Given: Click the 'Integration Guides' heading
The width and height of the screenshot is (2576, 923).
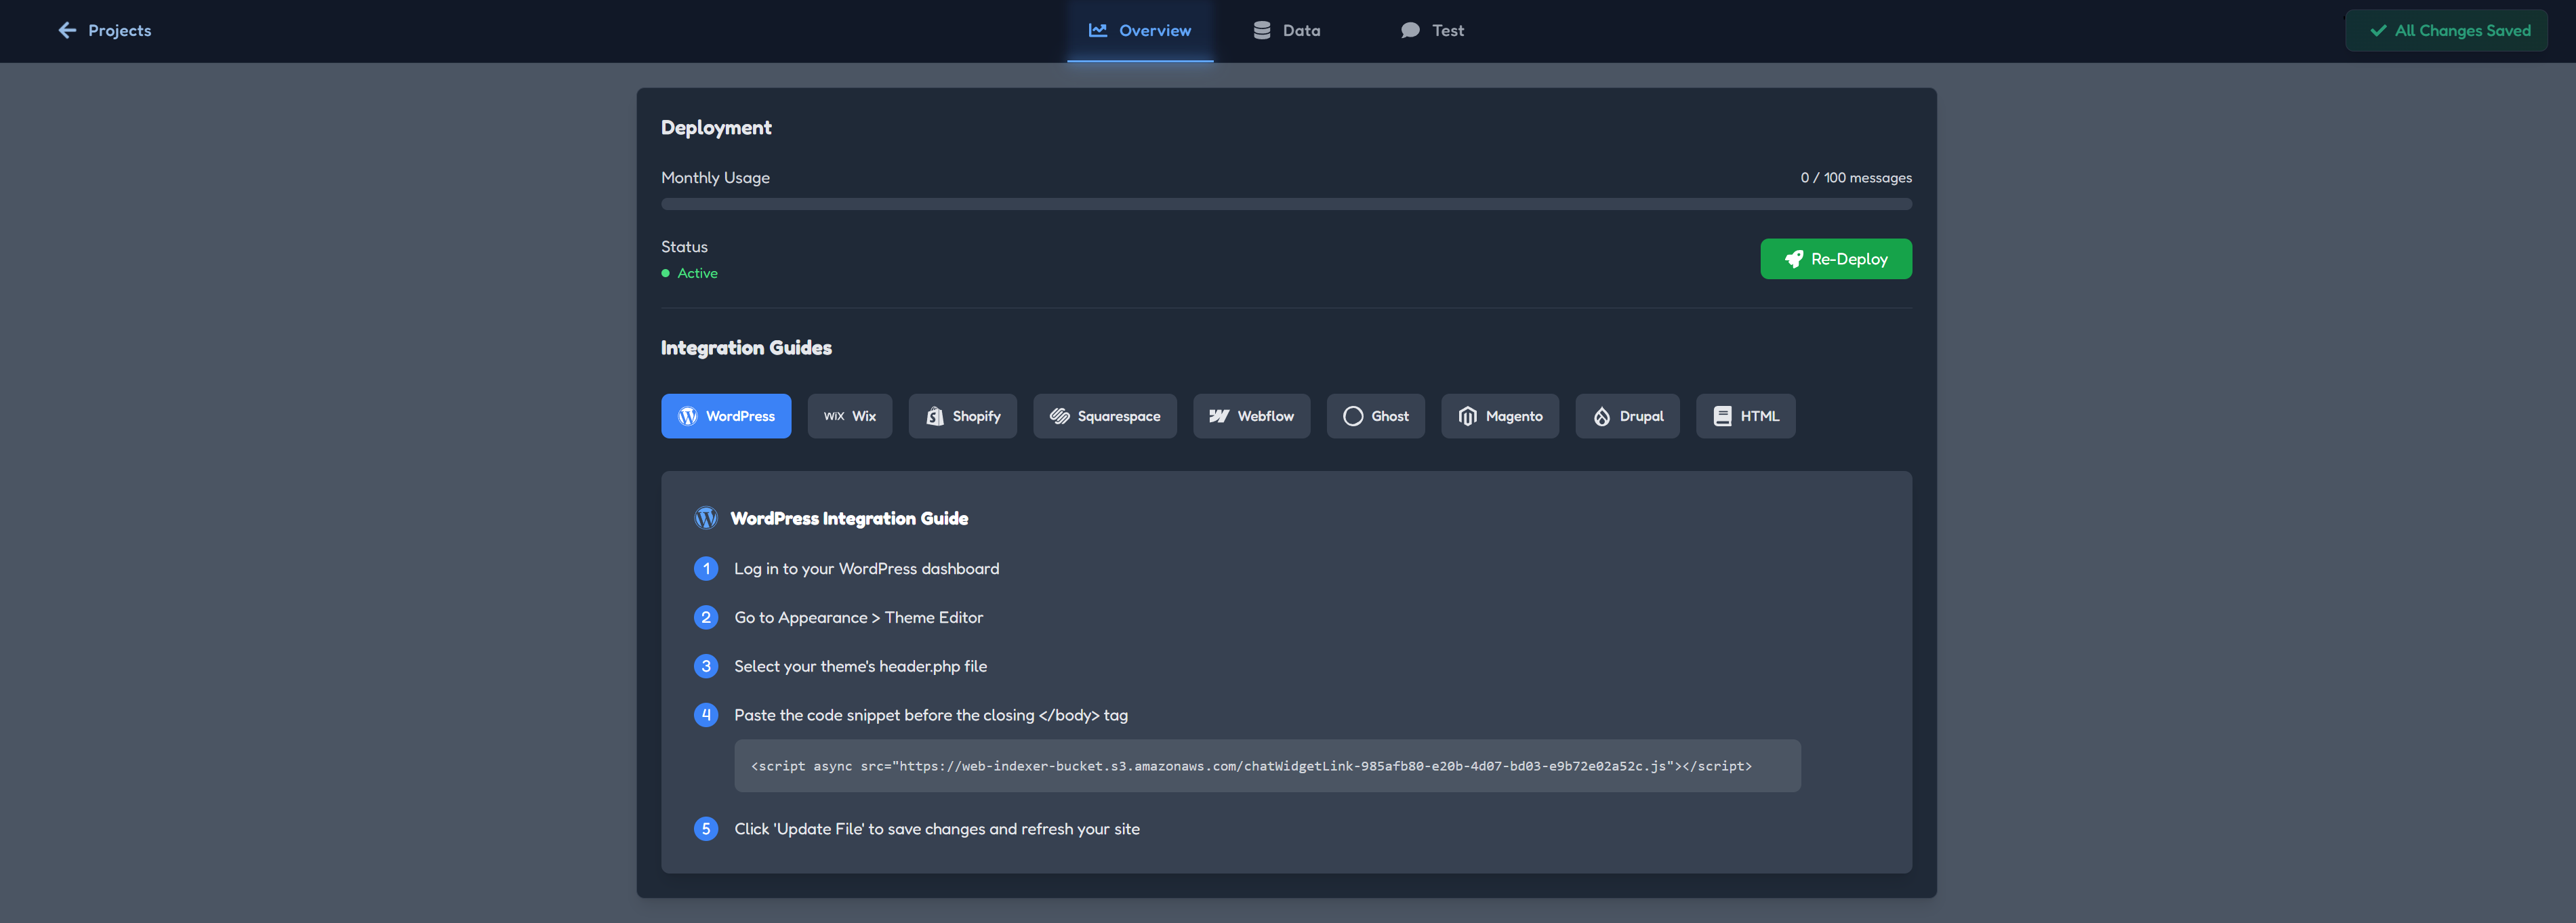Looking at the screenshot, I should click(x=746, y=348).
